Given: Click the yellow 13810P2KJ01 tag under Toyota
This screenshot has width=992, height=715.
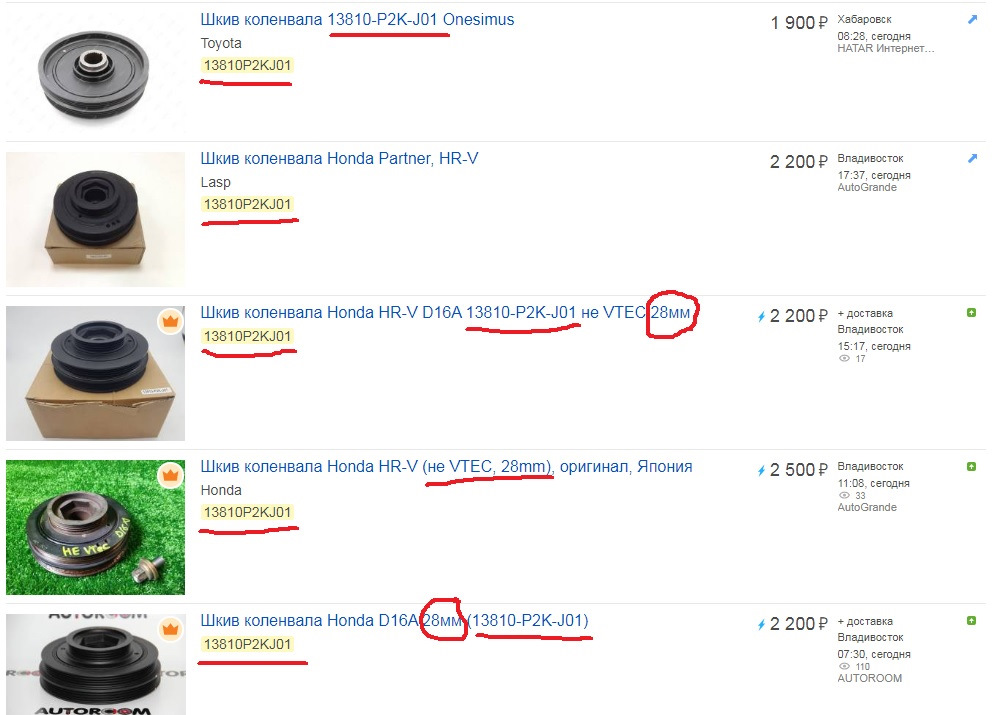Looking at the screenshot, I should (x=247, y=65).
